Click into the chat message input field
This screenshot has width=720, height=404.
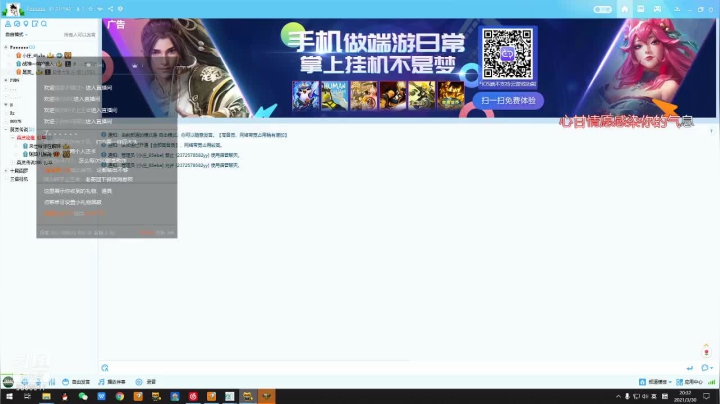[395, 368]
